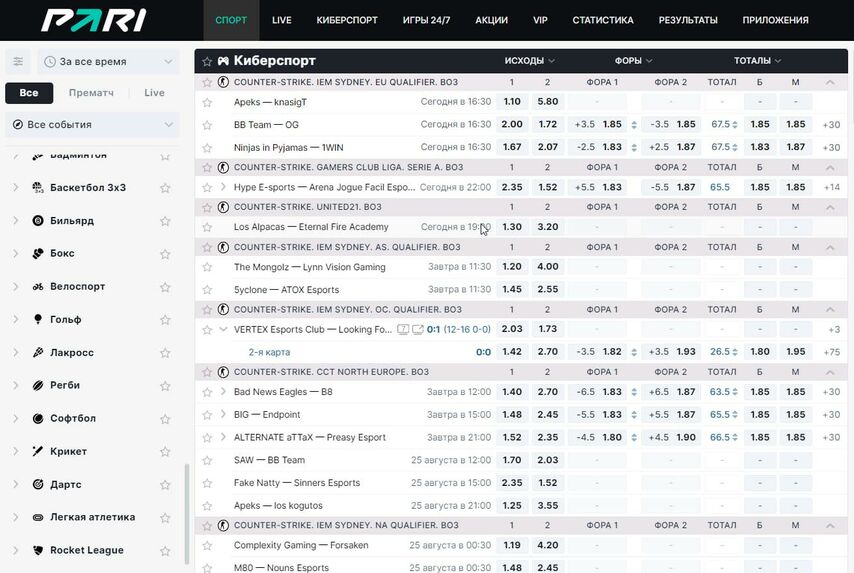Click the dart icon next to Дартс
Image resolution: width=854 pixels, height=573 pixels.
tap(37, 485)
